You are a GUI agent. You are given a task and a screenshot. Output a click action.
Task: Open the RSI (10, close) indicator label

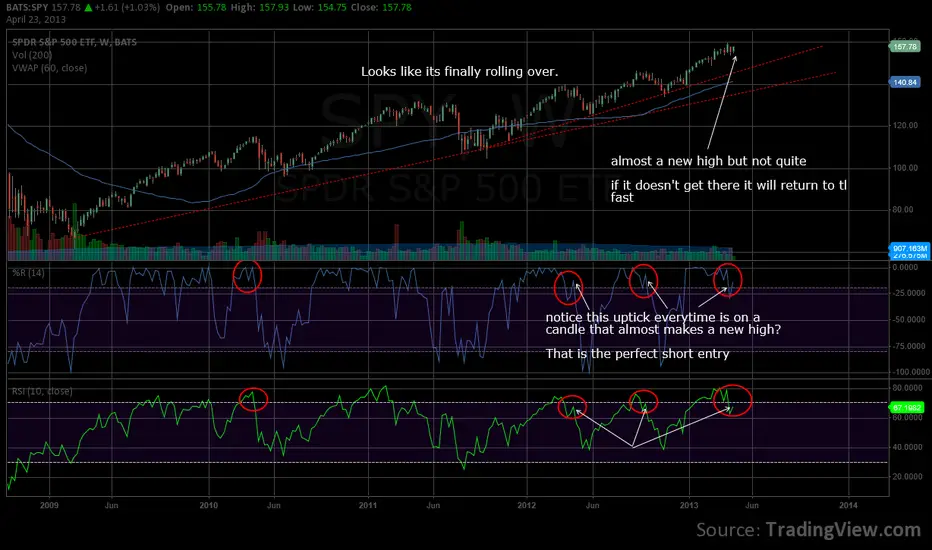click(x=42, y=391)
